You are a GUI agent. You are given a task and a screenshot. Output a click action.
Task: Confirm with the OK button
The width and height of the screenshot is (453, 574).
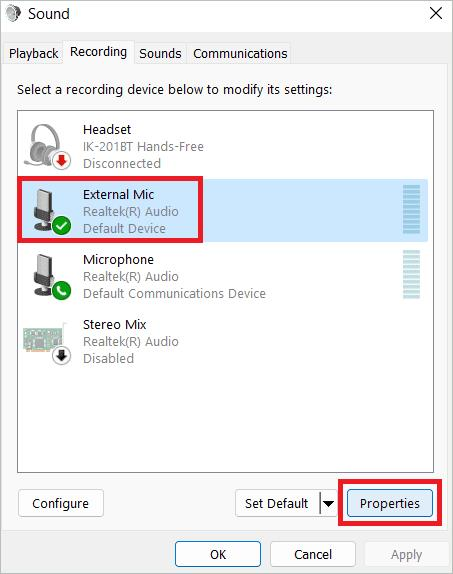click(x=218, y=554)
